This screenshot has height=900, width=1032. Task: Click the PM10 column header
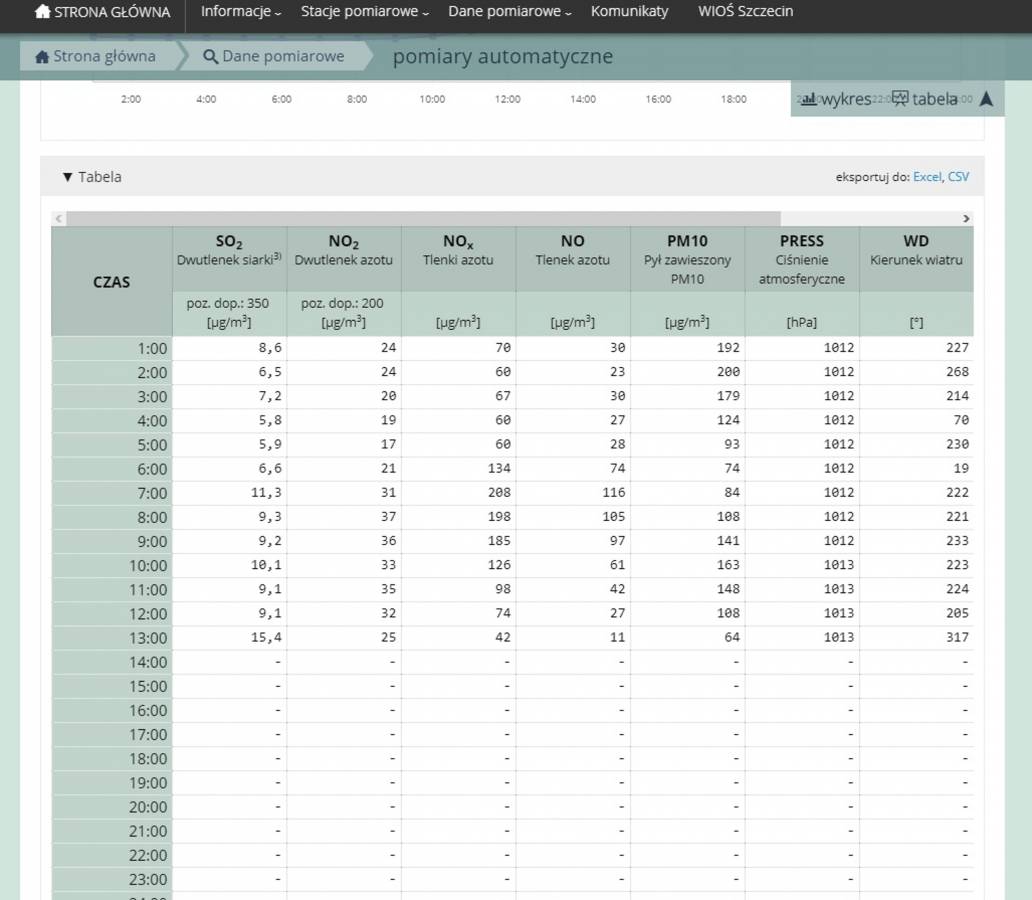pos(687,241)
